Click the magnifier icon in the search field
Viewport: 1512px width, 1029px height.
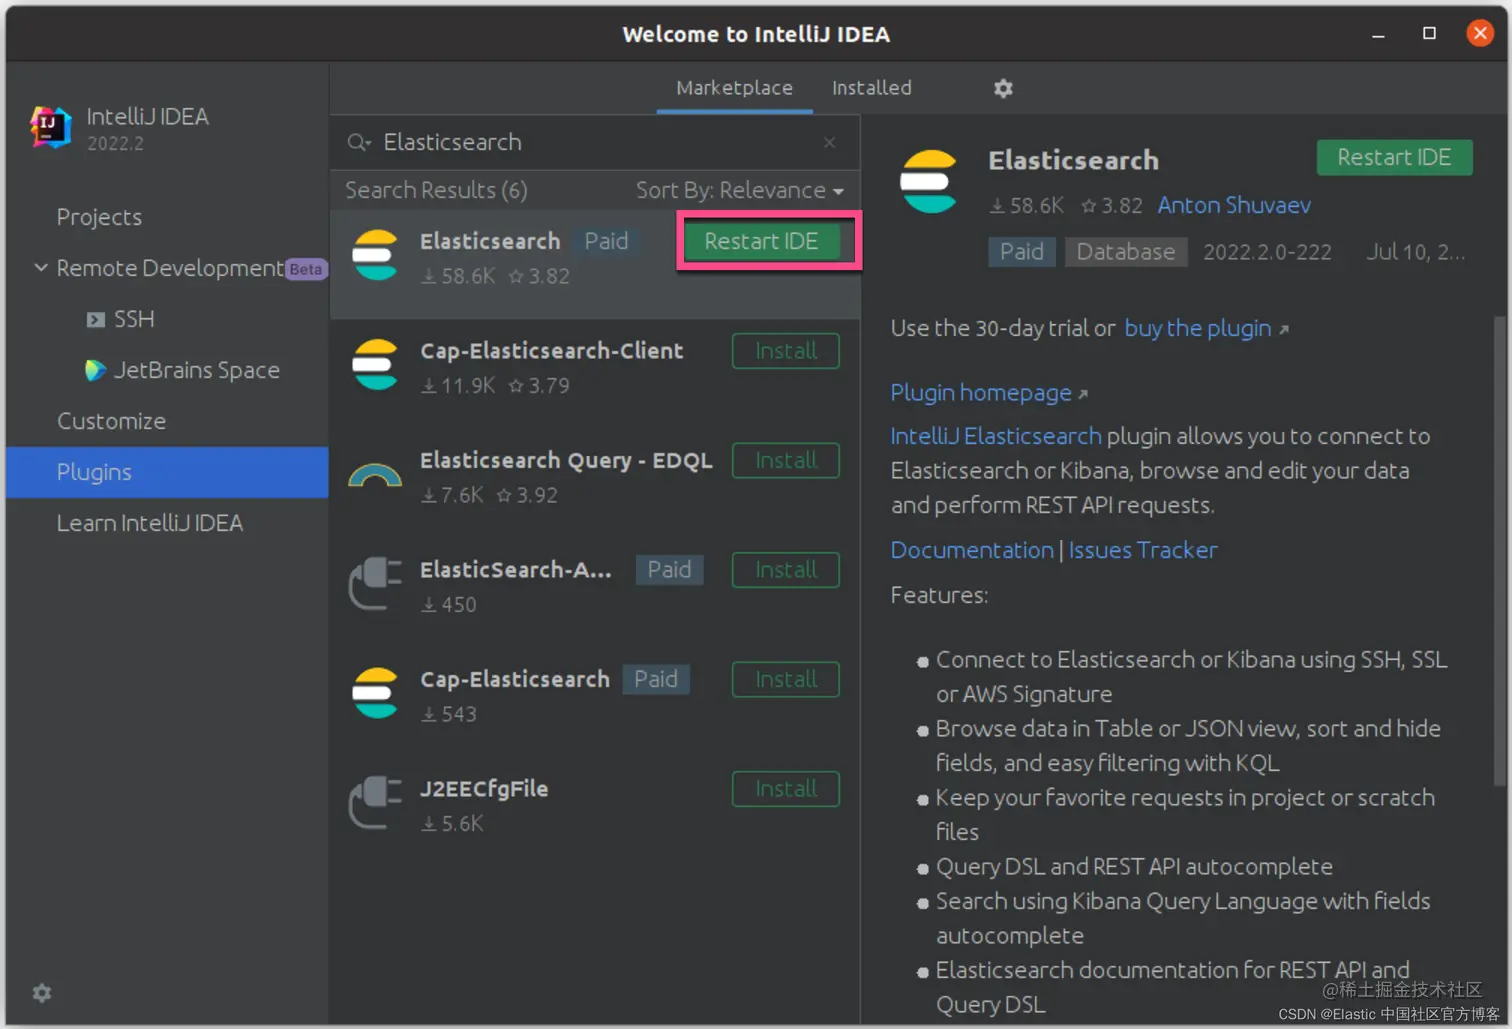point(358,142)
